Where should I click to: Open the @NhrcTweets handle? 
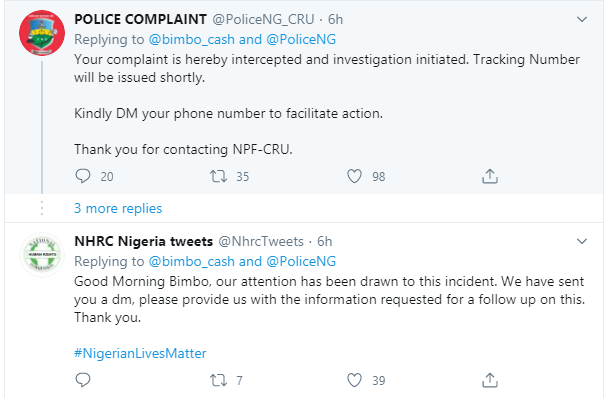(x=261, y=241)
